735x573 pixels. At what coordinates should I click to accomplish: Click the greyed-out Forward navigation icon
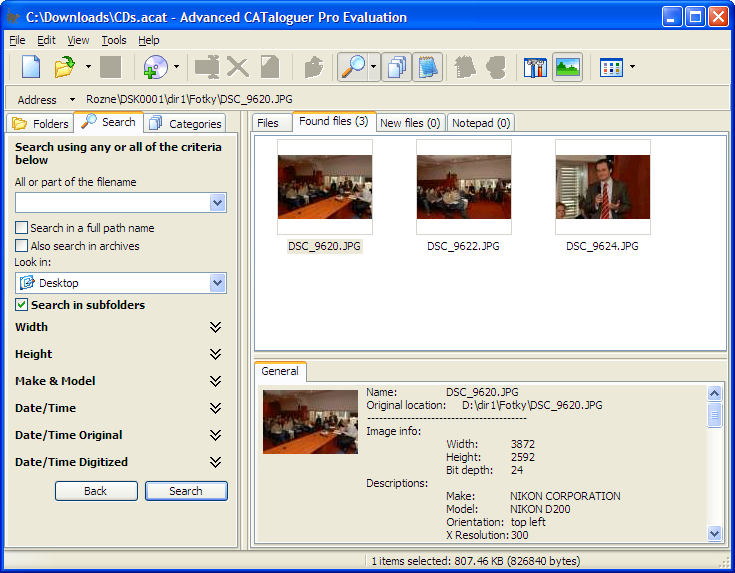(x=496, y=67)
